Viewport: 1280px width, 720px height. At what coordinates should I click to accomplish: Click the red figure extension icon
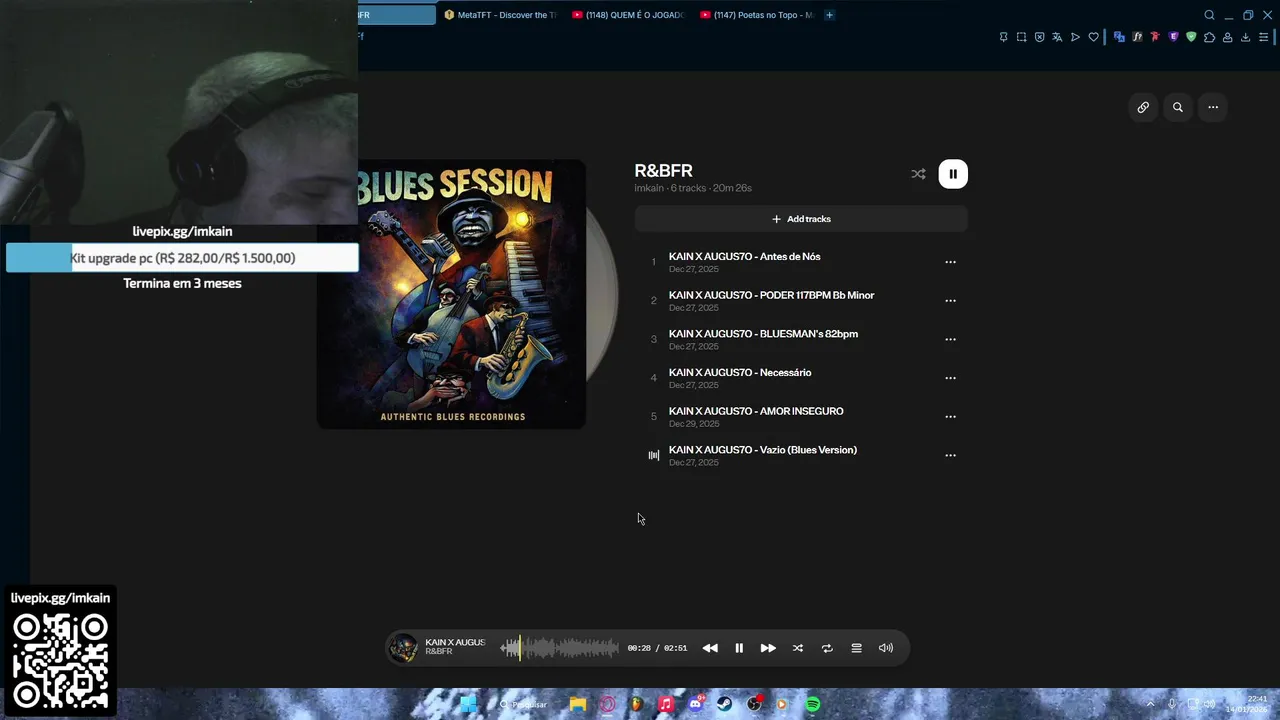pos(1155,37)
